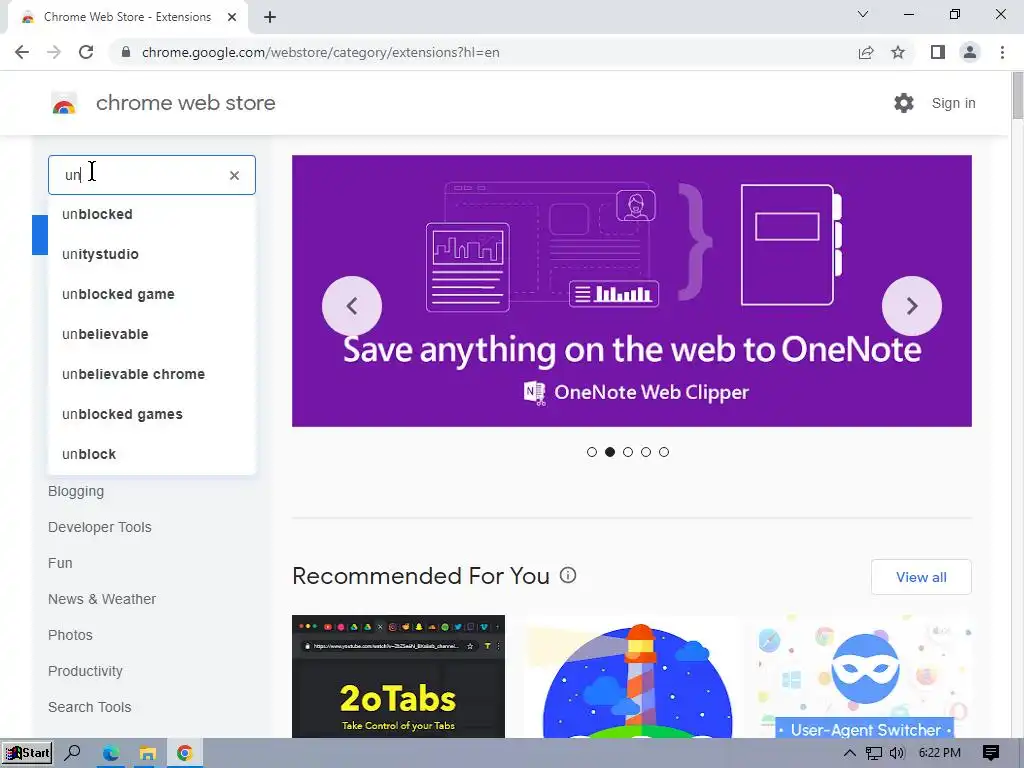This screenshot has width=1024, height=768.
Task: Click the Chrome Web Store logo
Action: [x=64, y=103]
